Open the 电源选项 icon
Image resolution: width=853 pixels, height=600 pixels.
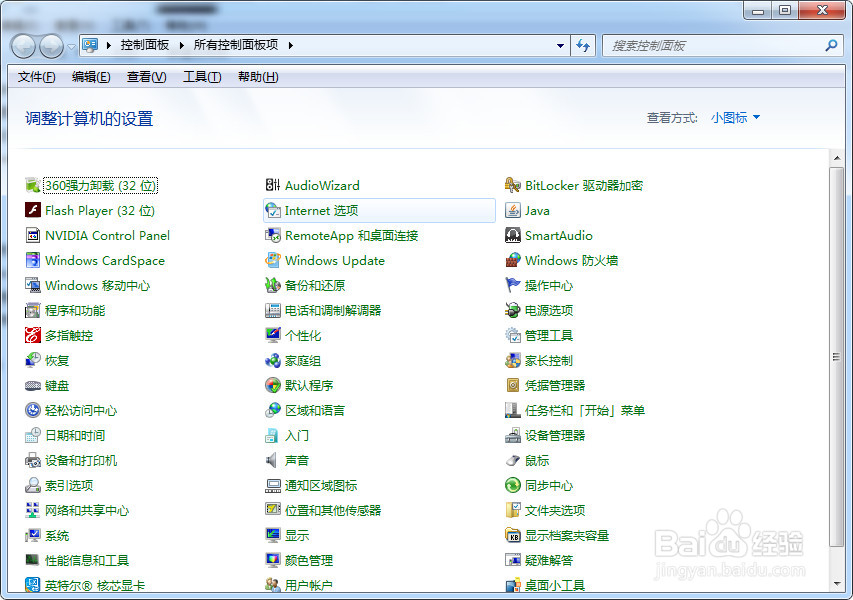point(512,311)
